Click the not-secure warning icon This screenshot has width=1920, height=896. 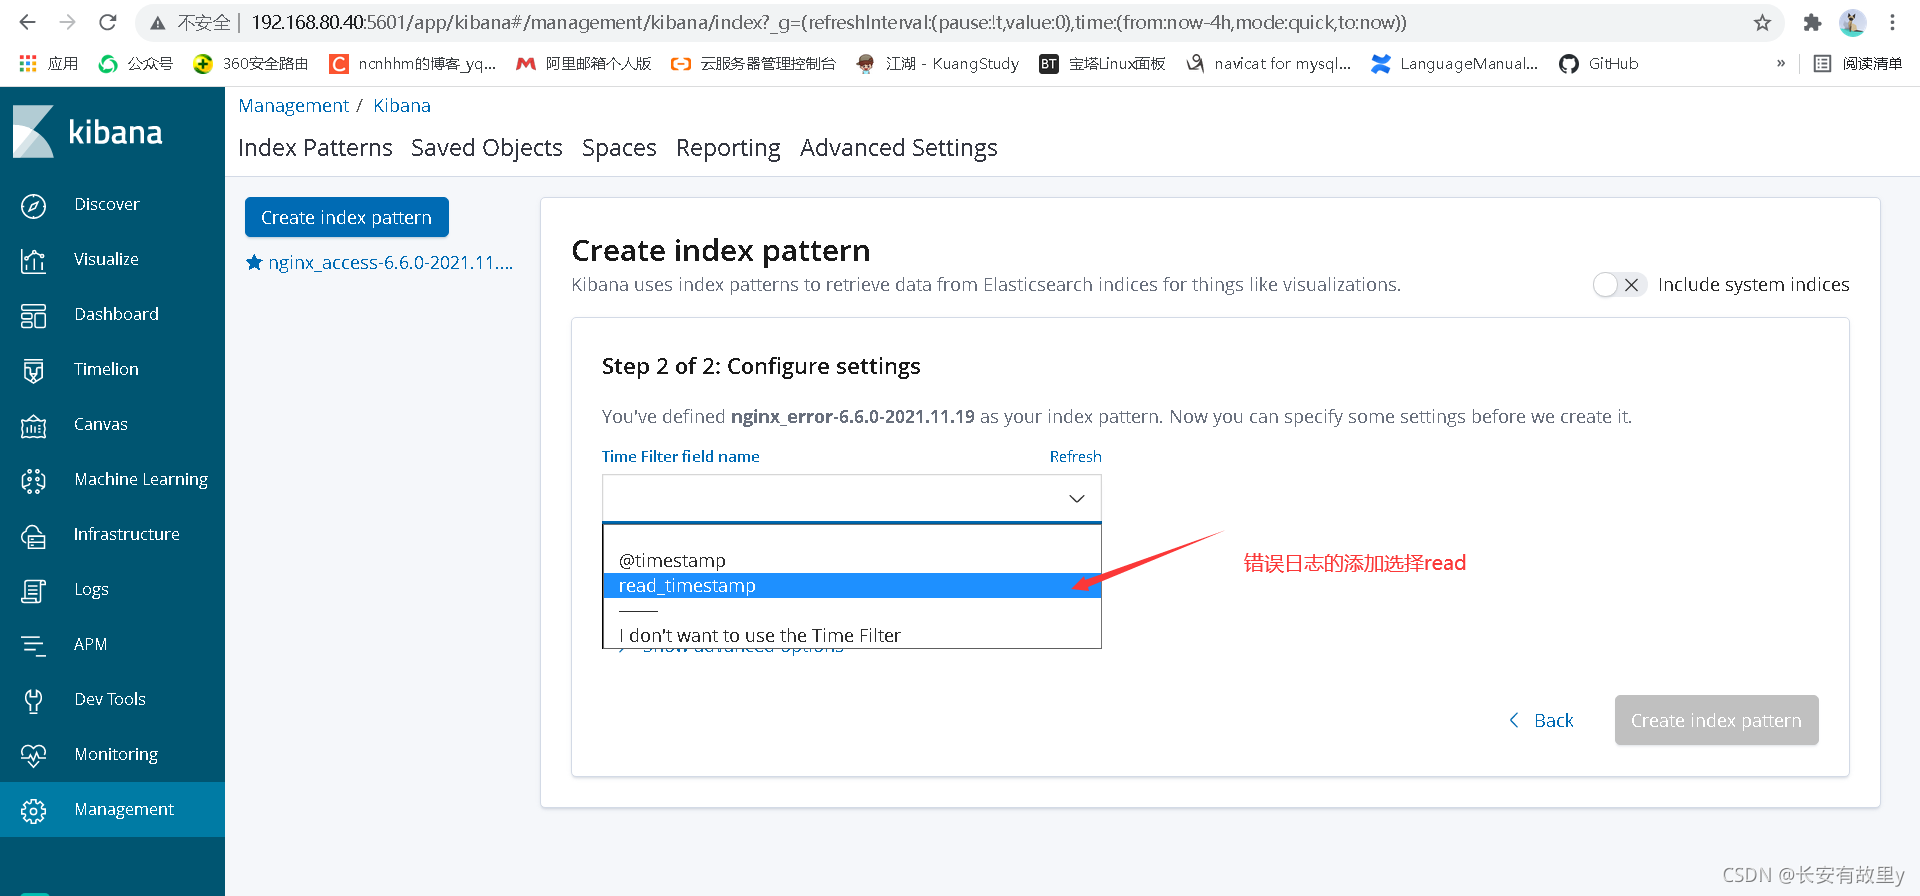point(157,22)
